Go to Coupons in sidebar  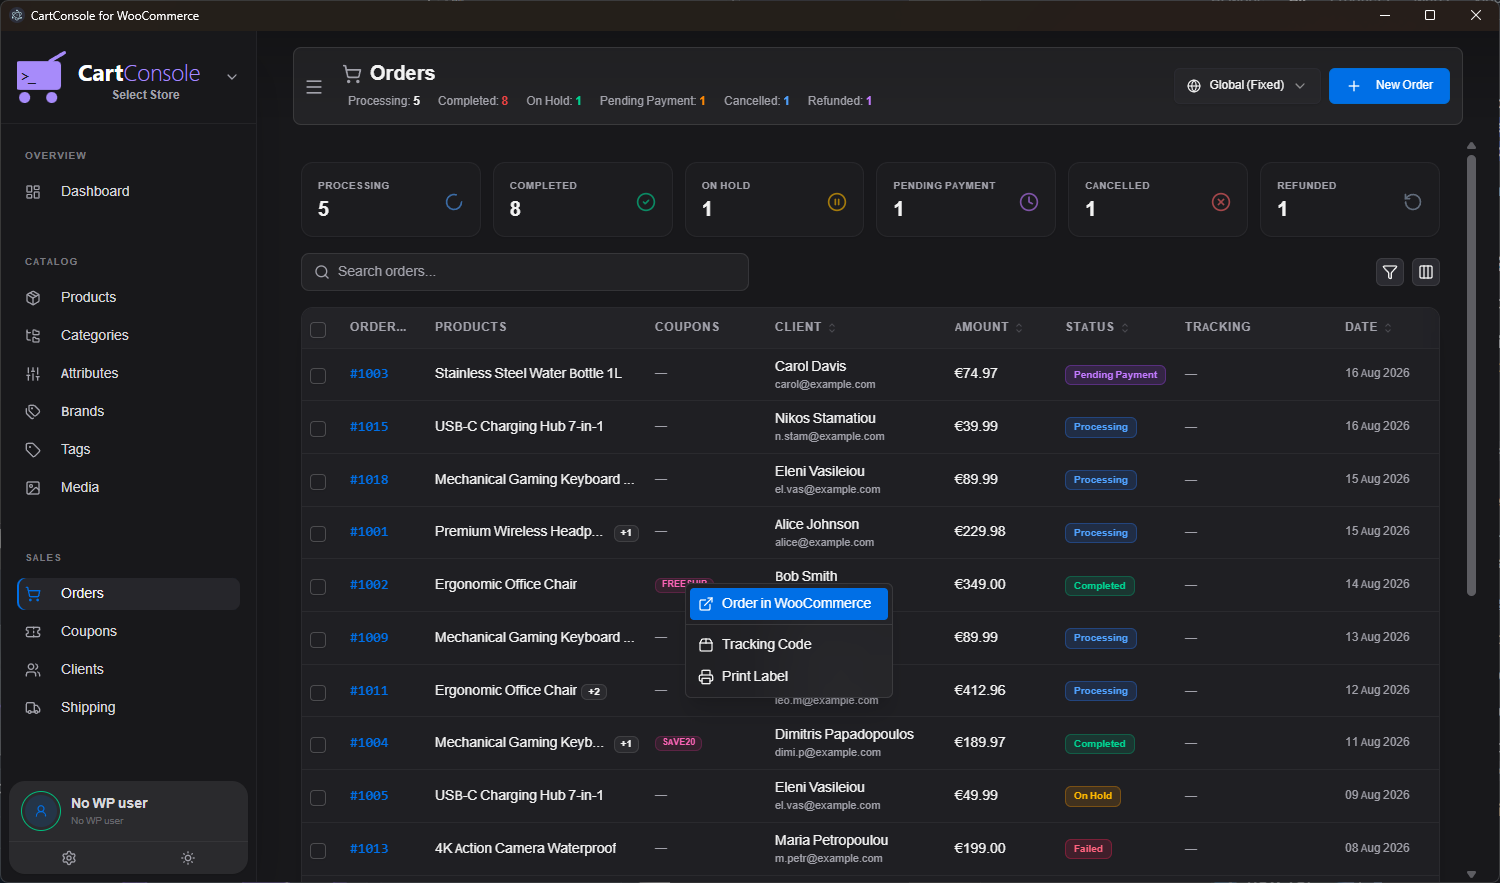coord(128,632)
